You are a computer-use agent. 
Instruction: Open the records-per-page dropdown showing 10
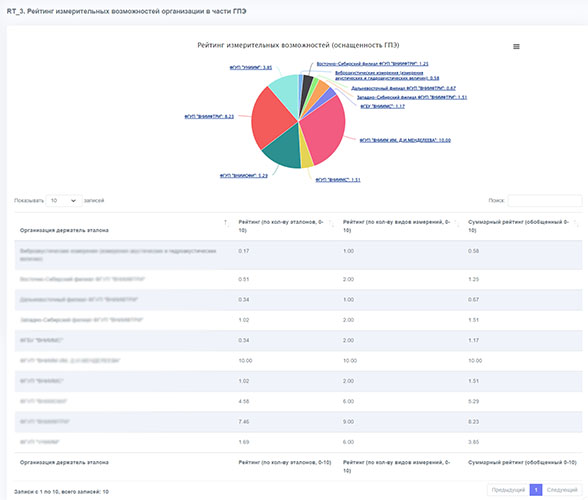[64, 201]
